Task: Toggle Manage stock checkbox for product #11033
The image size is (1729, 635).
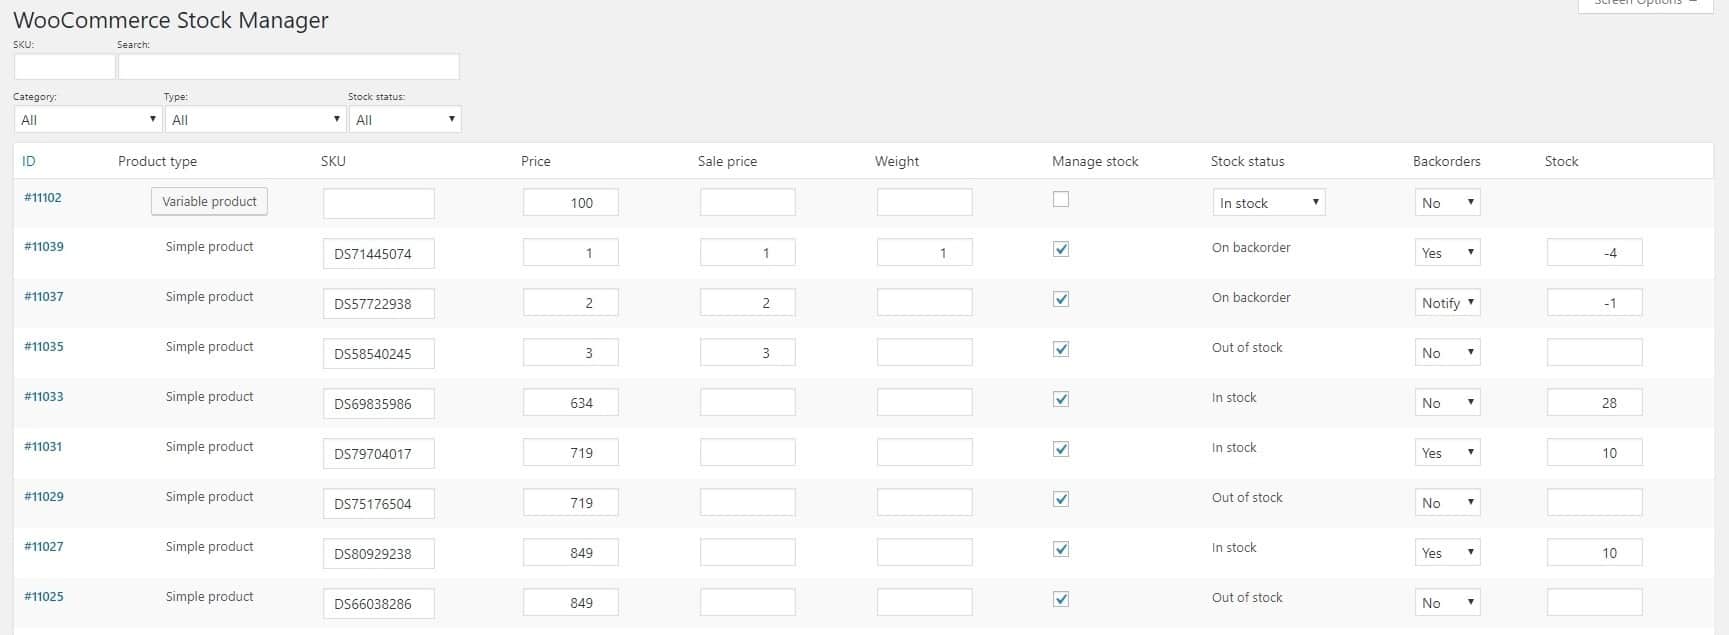Action: coord(1061,399)
